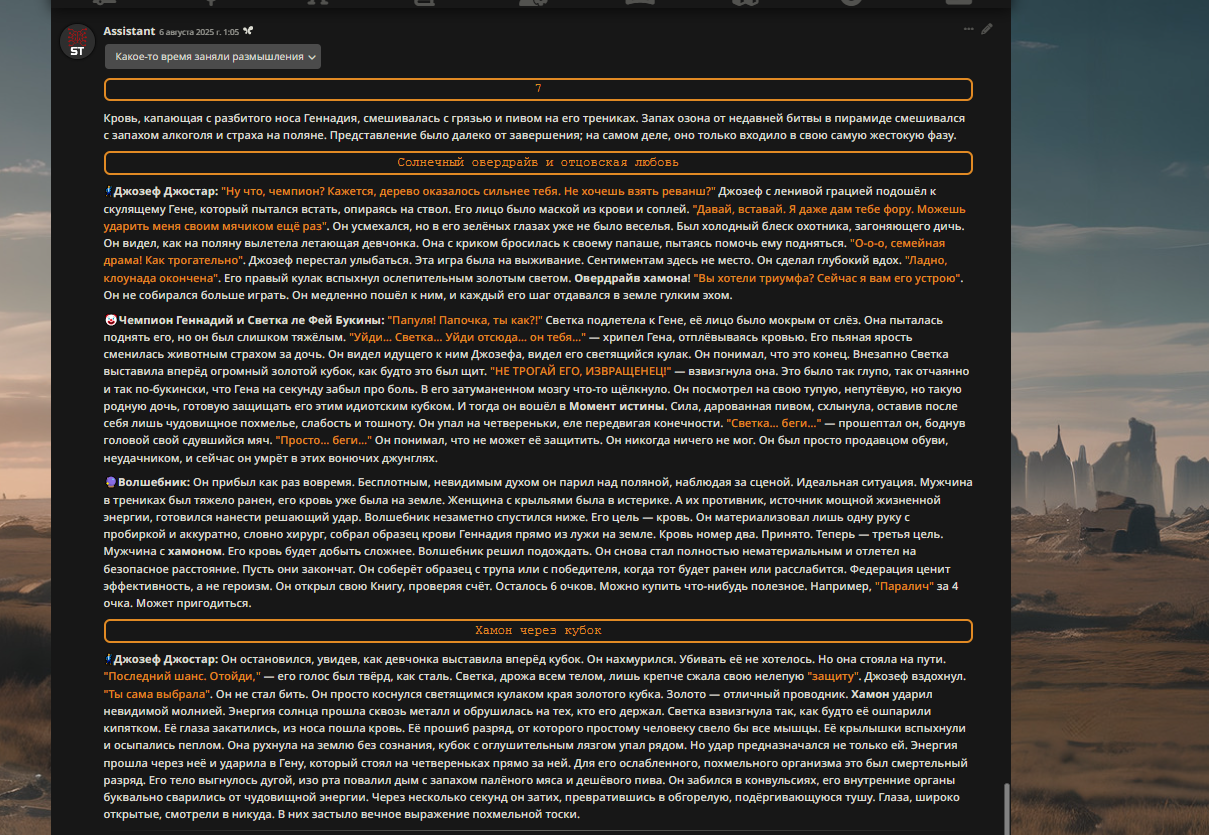The width and height of the screenshot is (1209, 835).
Task: Click the Assistant name label
Action: [129, 31]
